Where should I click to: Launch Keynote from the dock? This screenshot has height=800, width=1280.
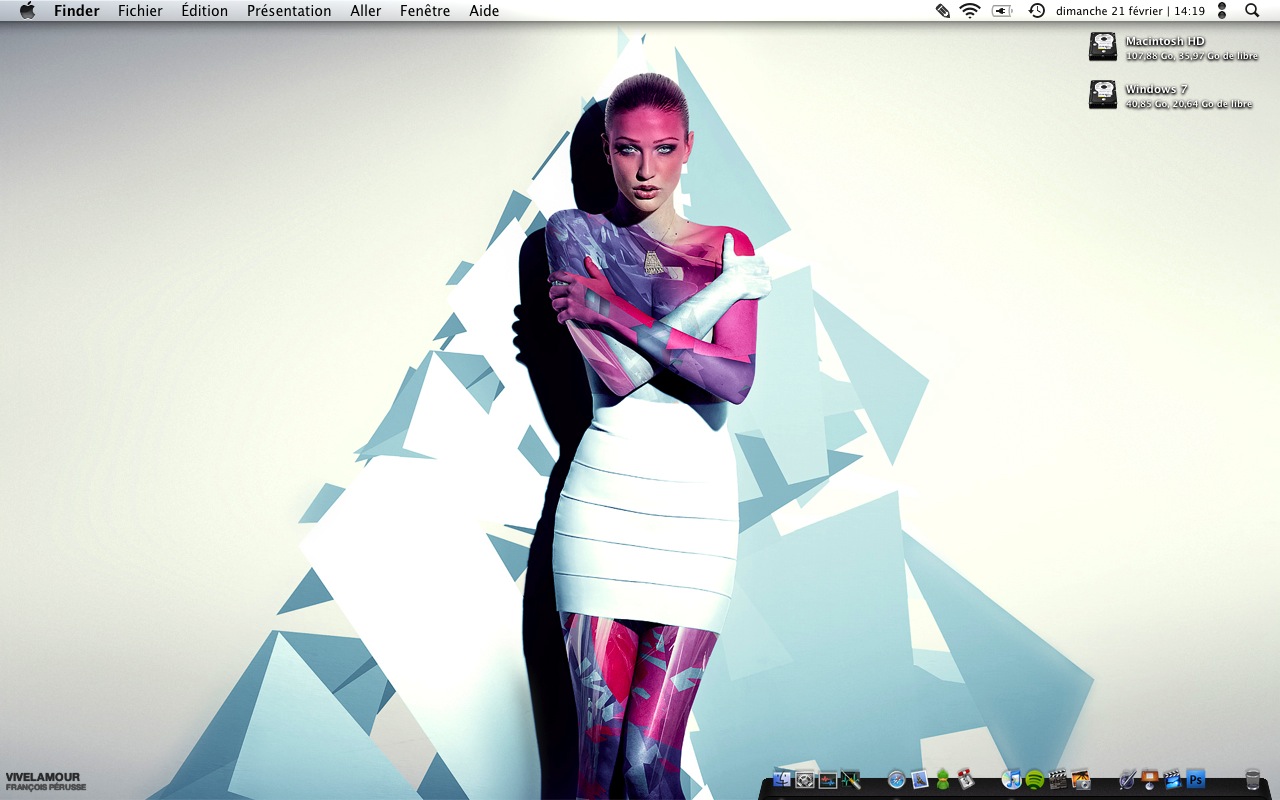point(1150,779)
